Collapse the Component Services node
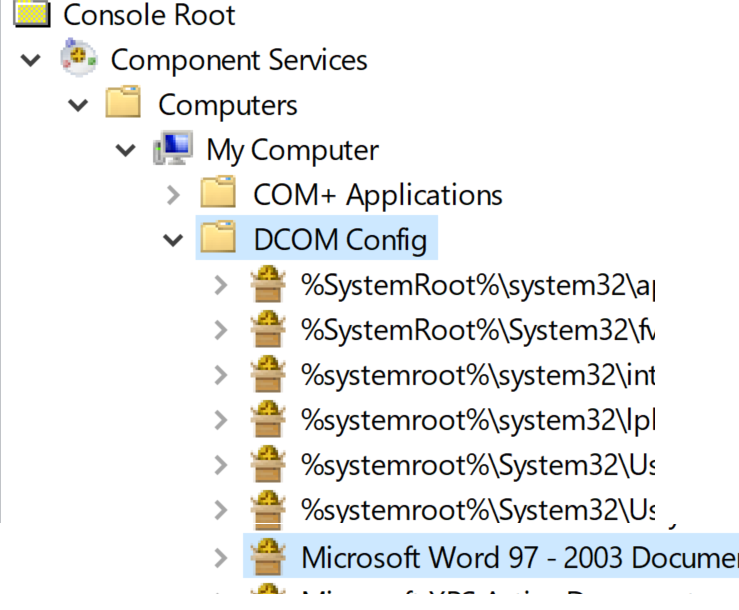 32,60
